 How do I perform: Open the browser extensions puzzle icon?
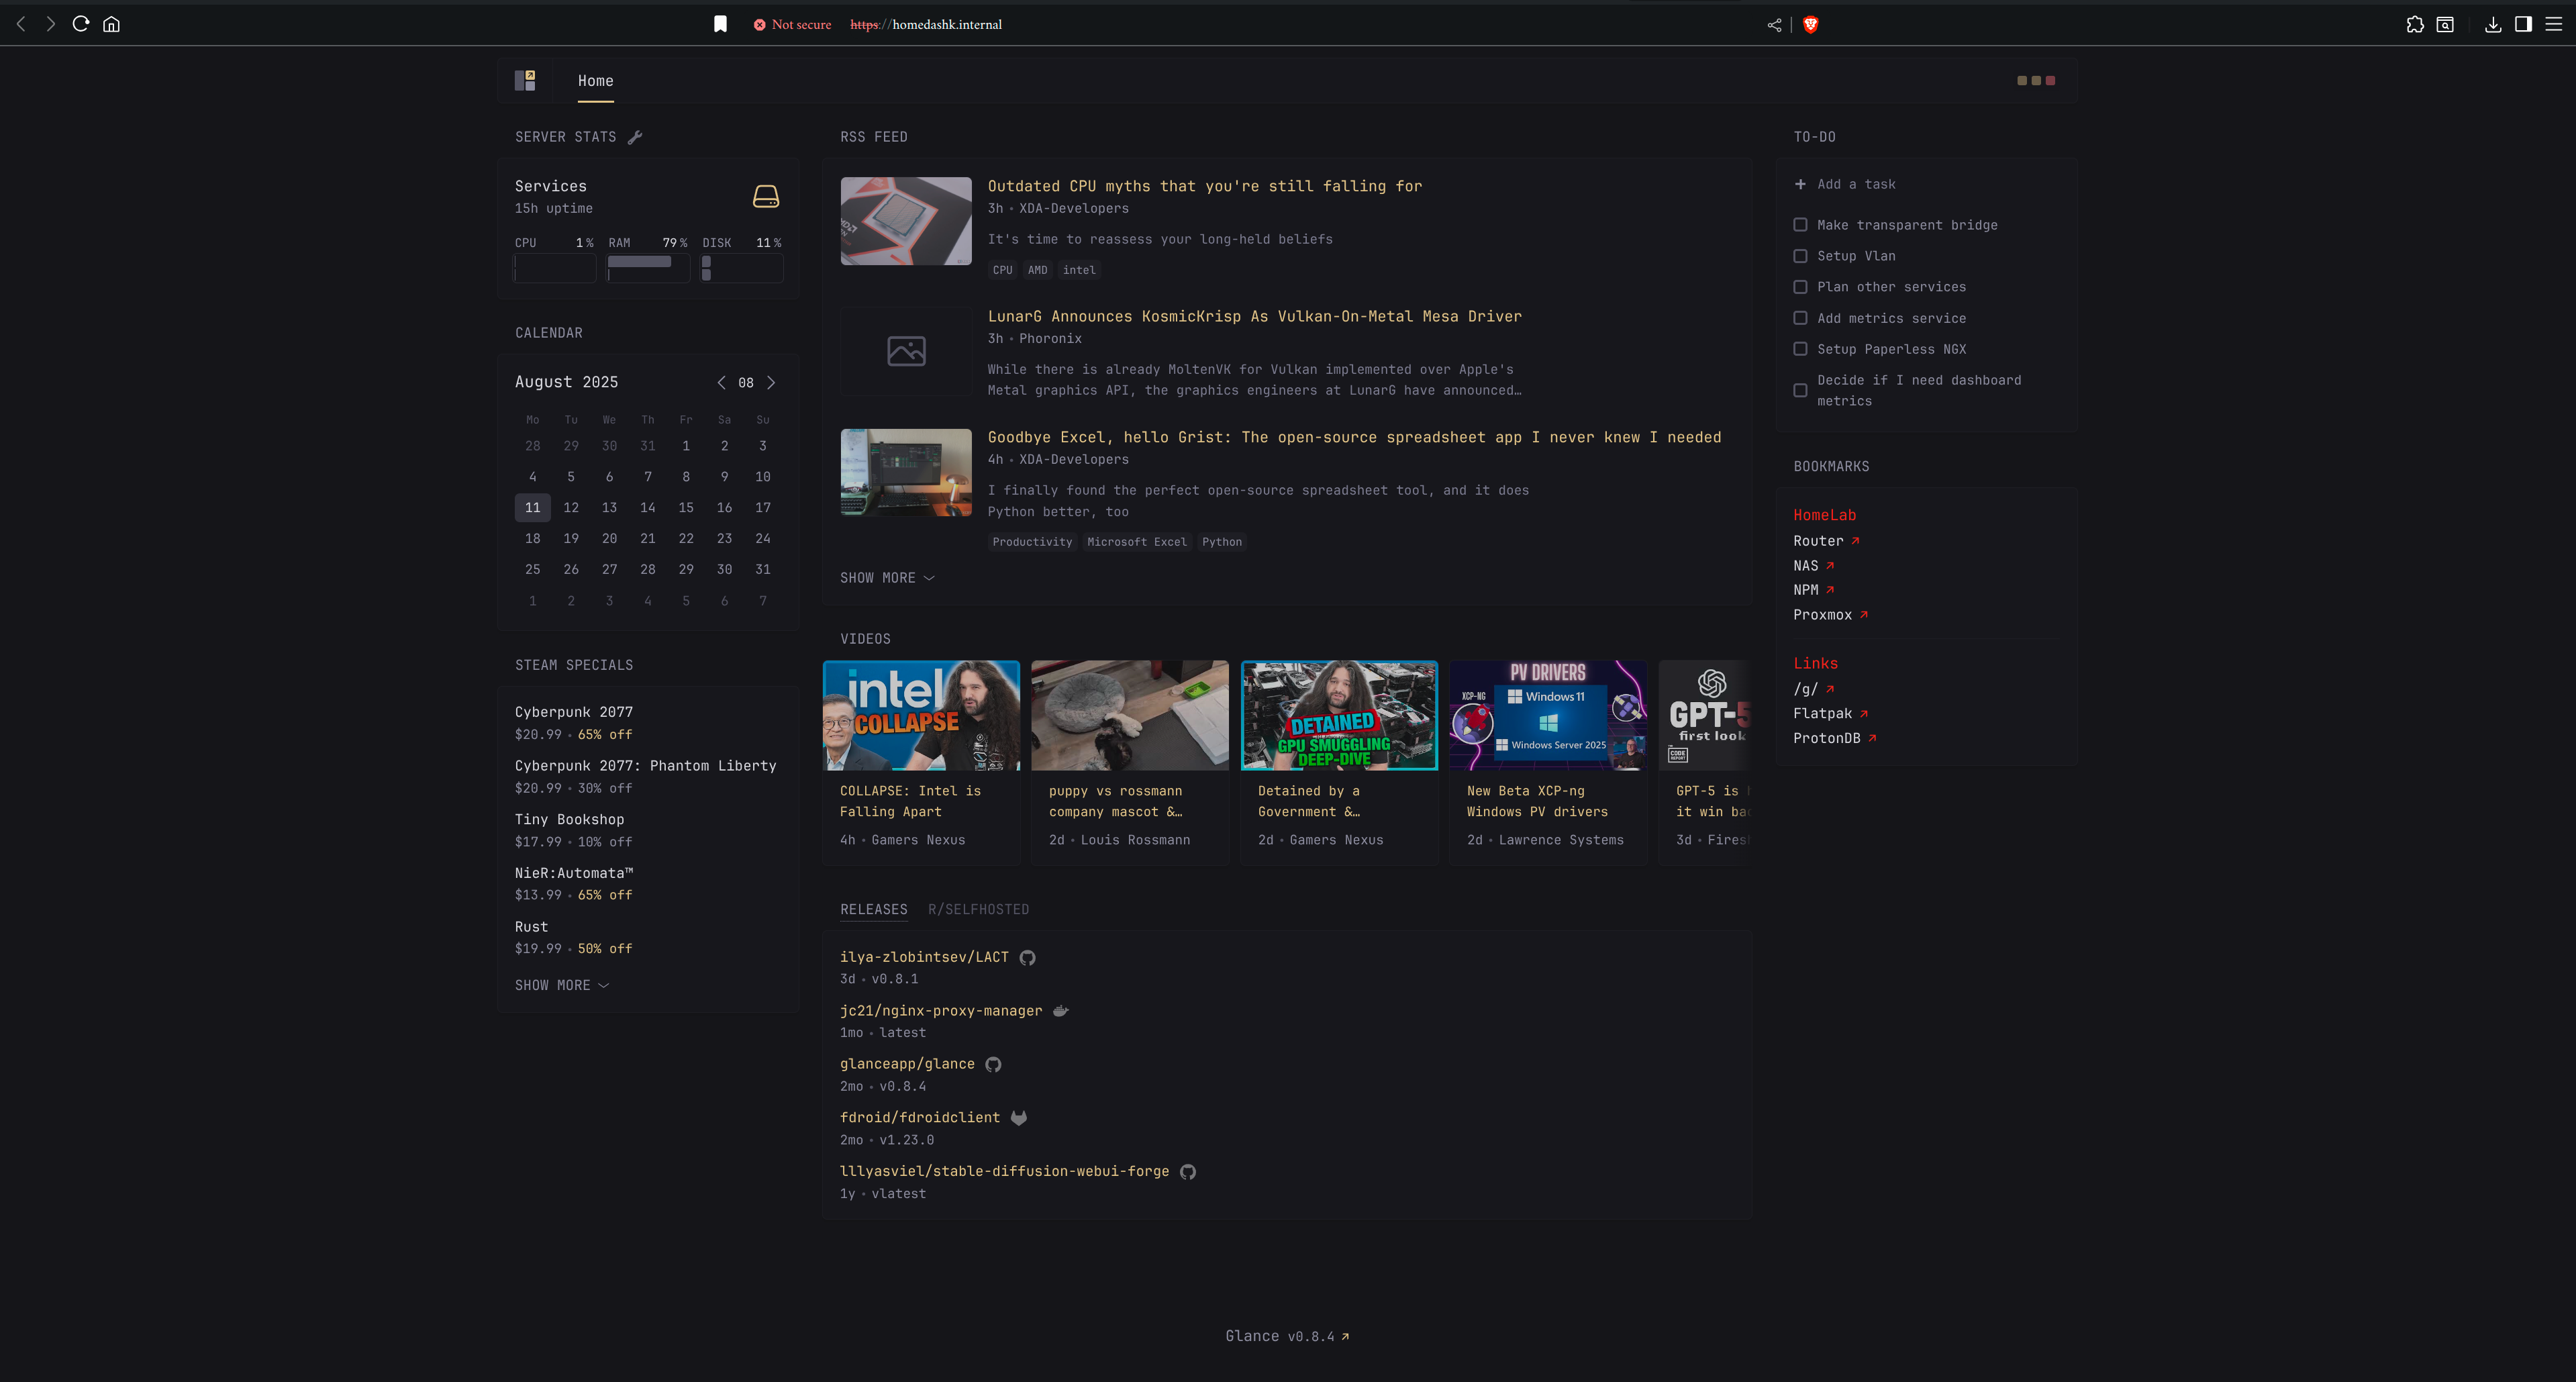[x=2415, y=24]
